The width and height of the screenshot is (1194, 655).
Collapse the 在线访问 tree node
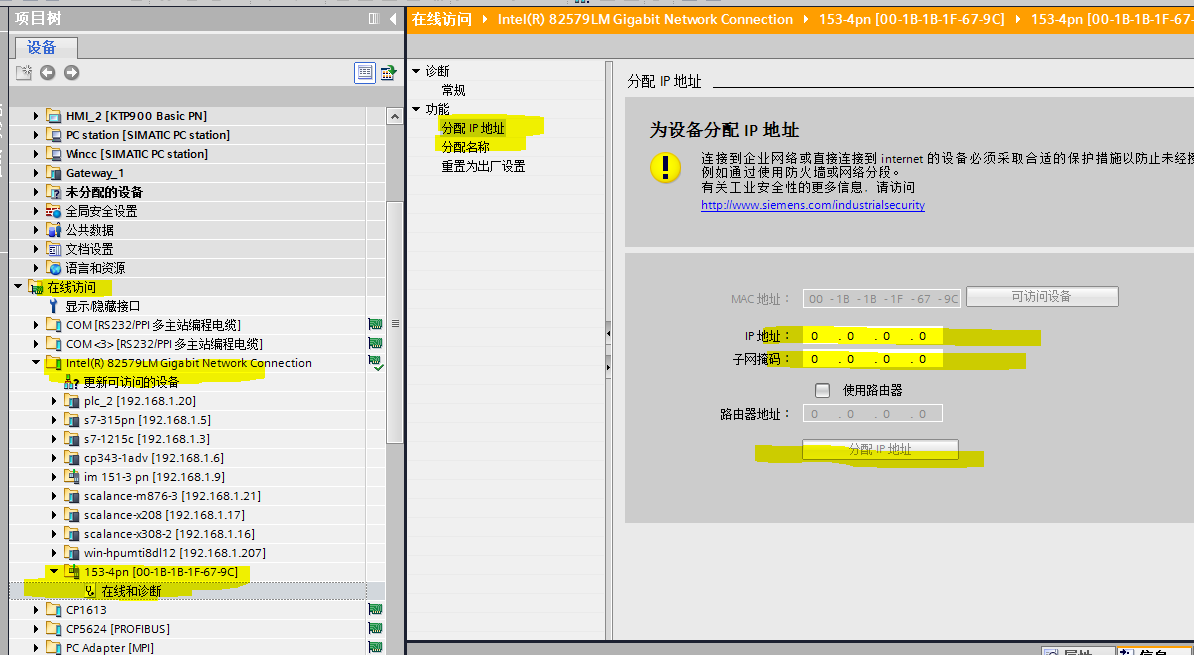[x=19, y=287]
